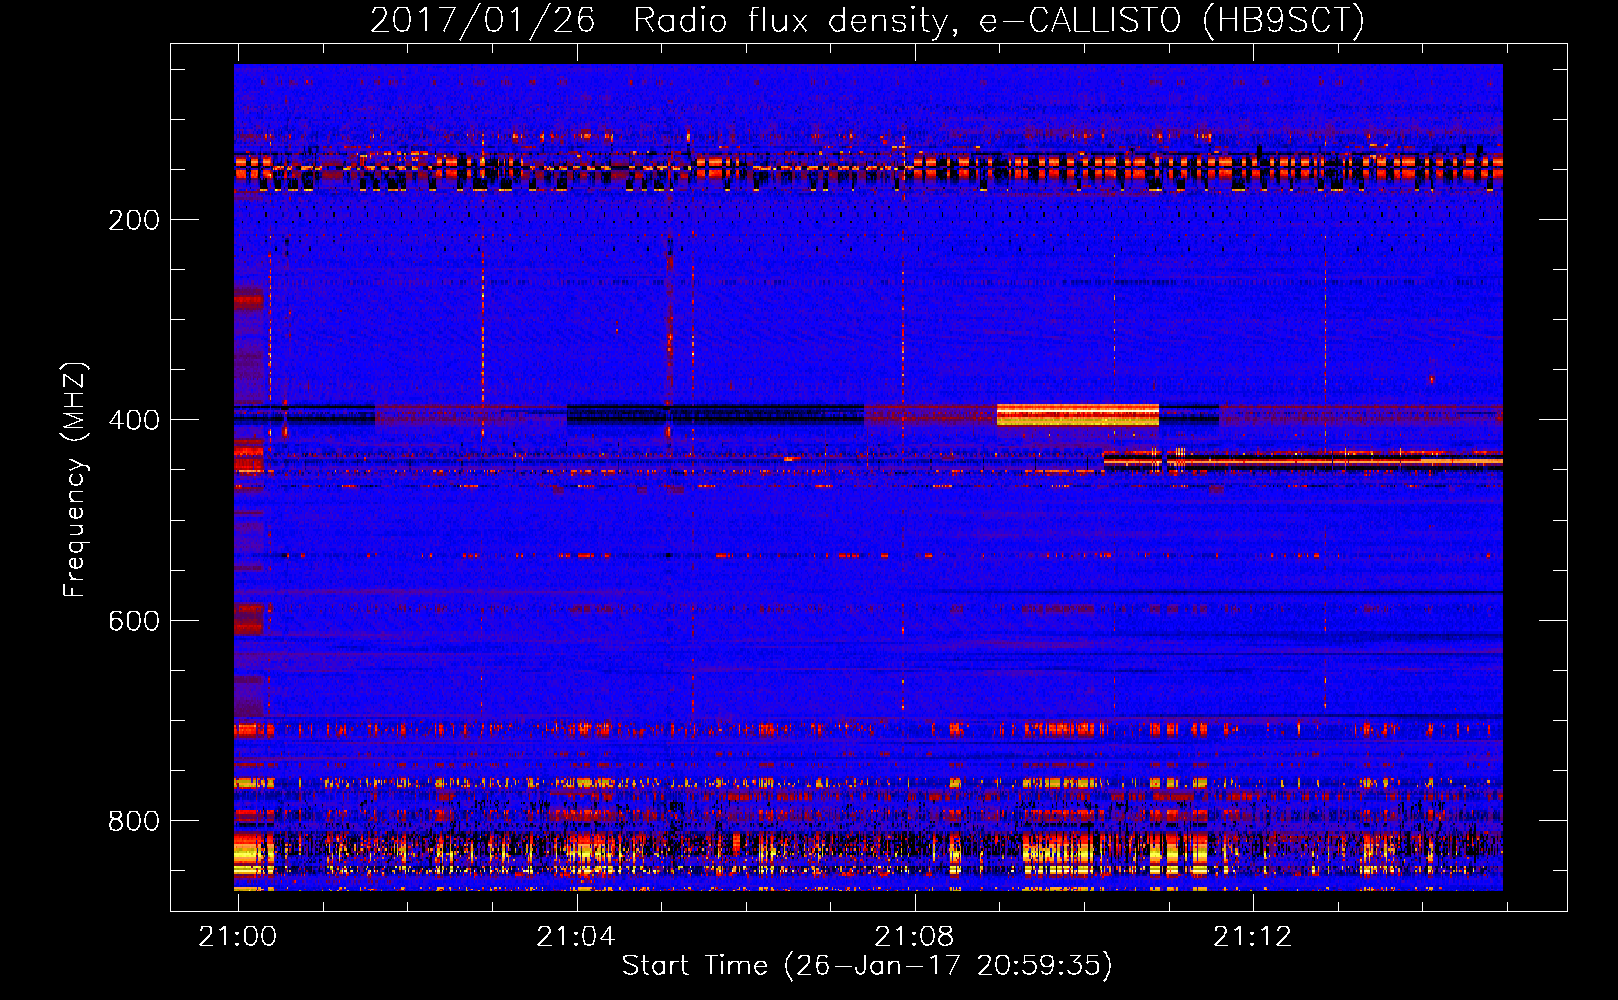Click the 'Frequency (MHZ)' axis label
The width and height of the screenshot is (1618, 1000).
pos(74,479)
